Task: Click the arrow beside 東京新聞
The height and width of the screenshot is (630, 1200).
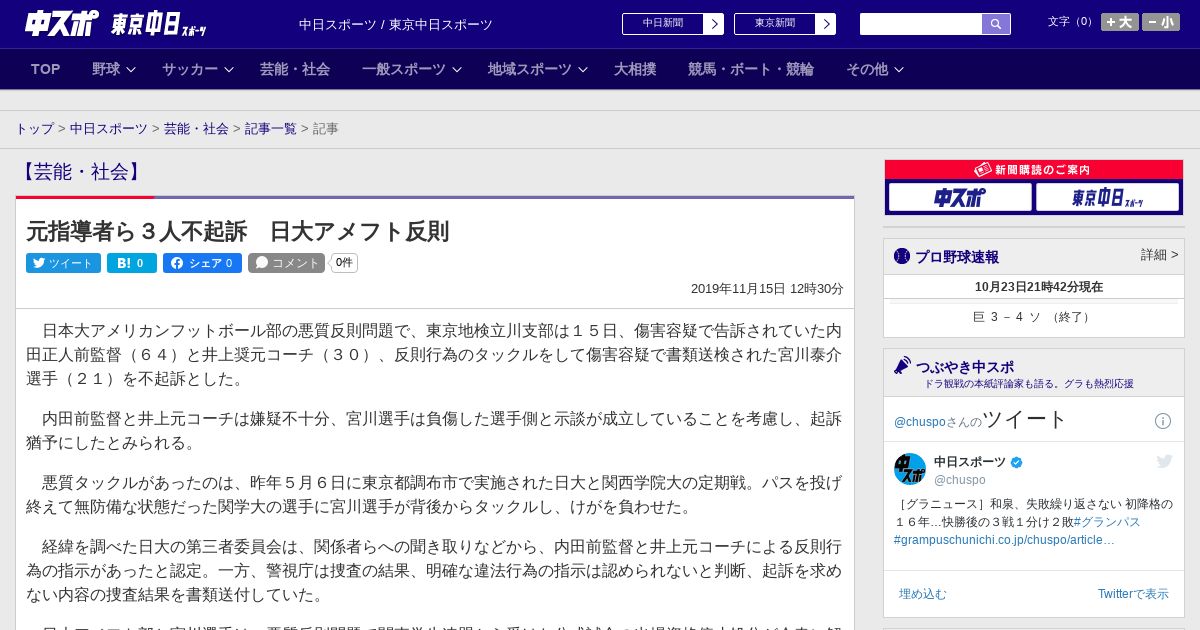Action: (x=825, y=24)
